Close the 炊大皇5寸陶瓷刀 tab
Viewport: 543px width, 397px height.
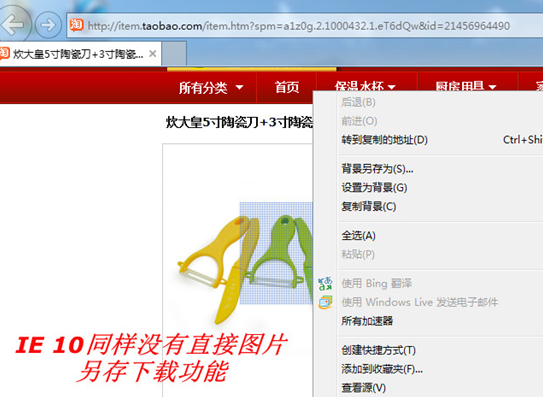pyautogui.click(x=152, y=54)
